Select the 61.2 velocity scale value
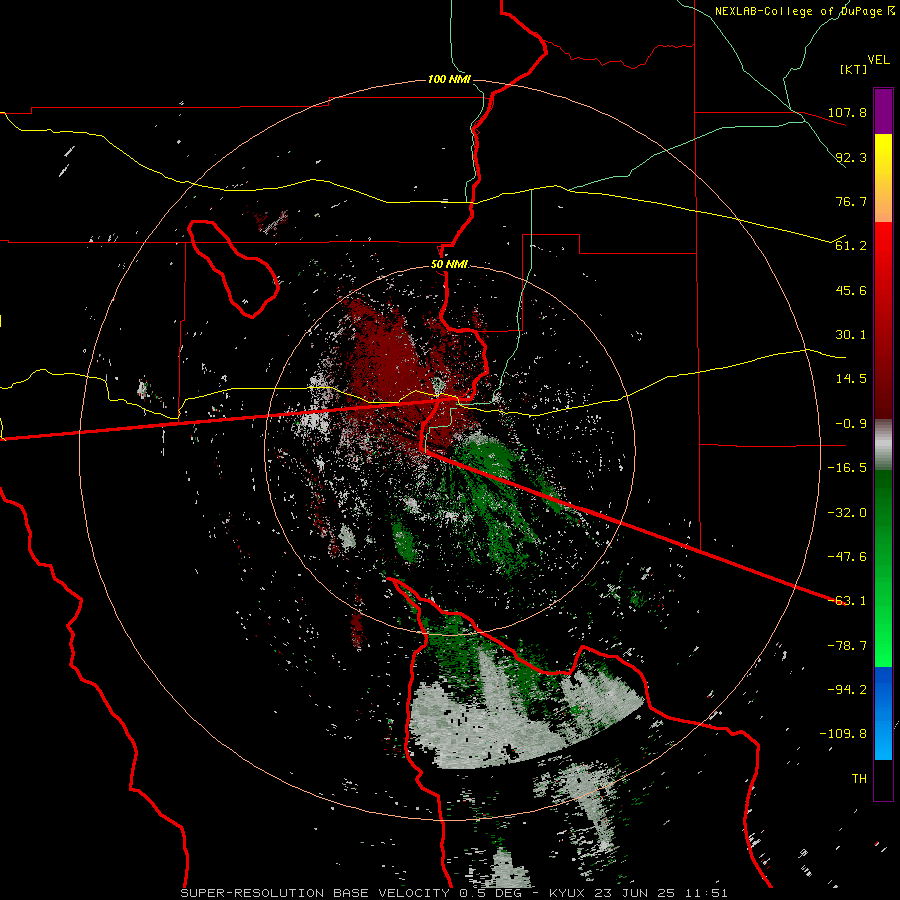900x900 pixels. point(851,246)
